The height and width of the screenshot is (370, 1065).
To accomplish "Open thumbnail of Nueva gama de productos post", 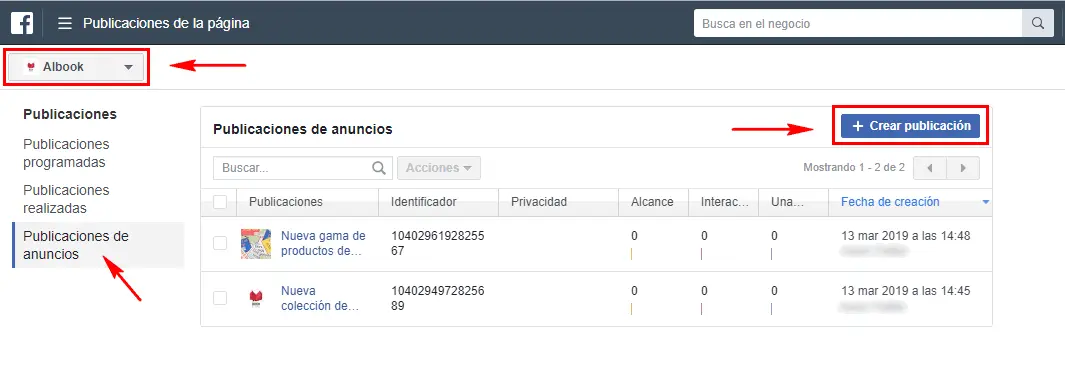I will [x=256, y=244].
